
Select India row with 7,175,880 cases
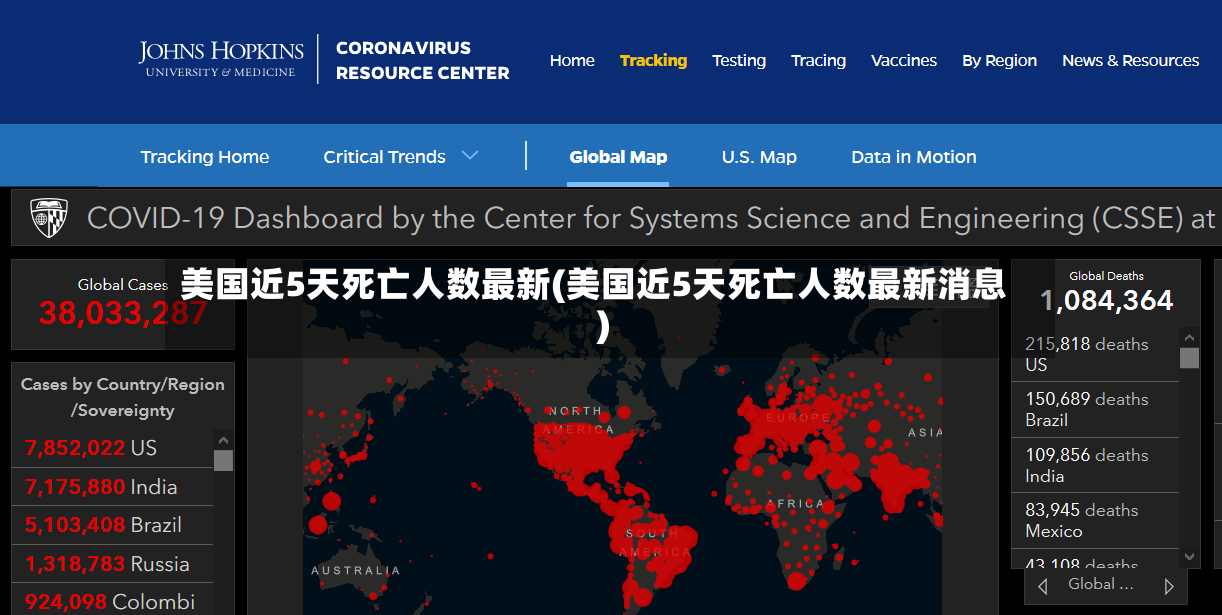tap(112, 487)
